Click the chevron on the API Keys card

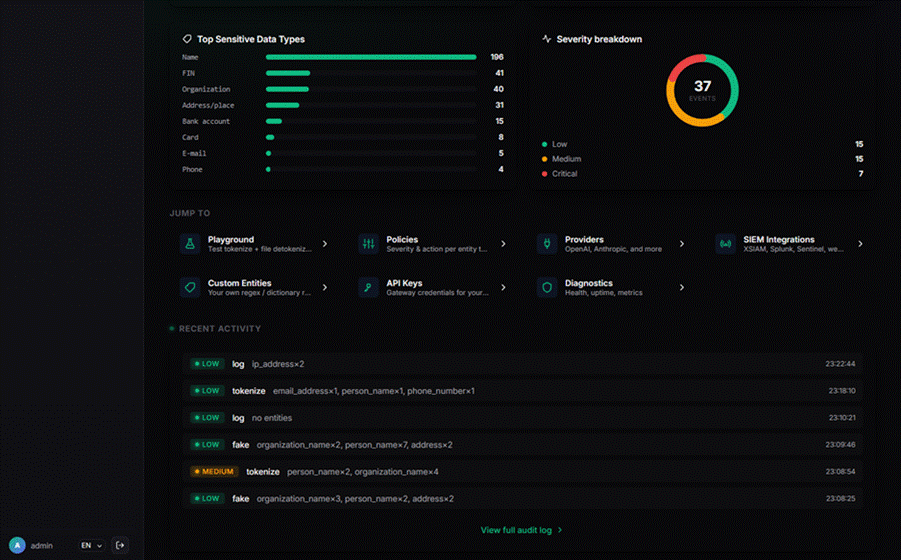click(x=503, y=287)
